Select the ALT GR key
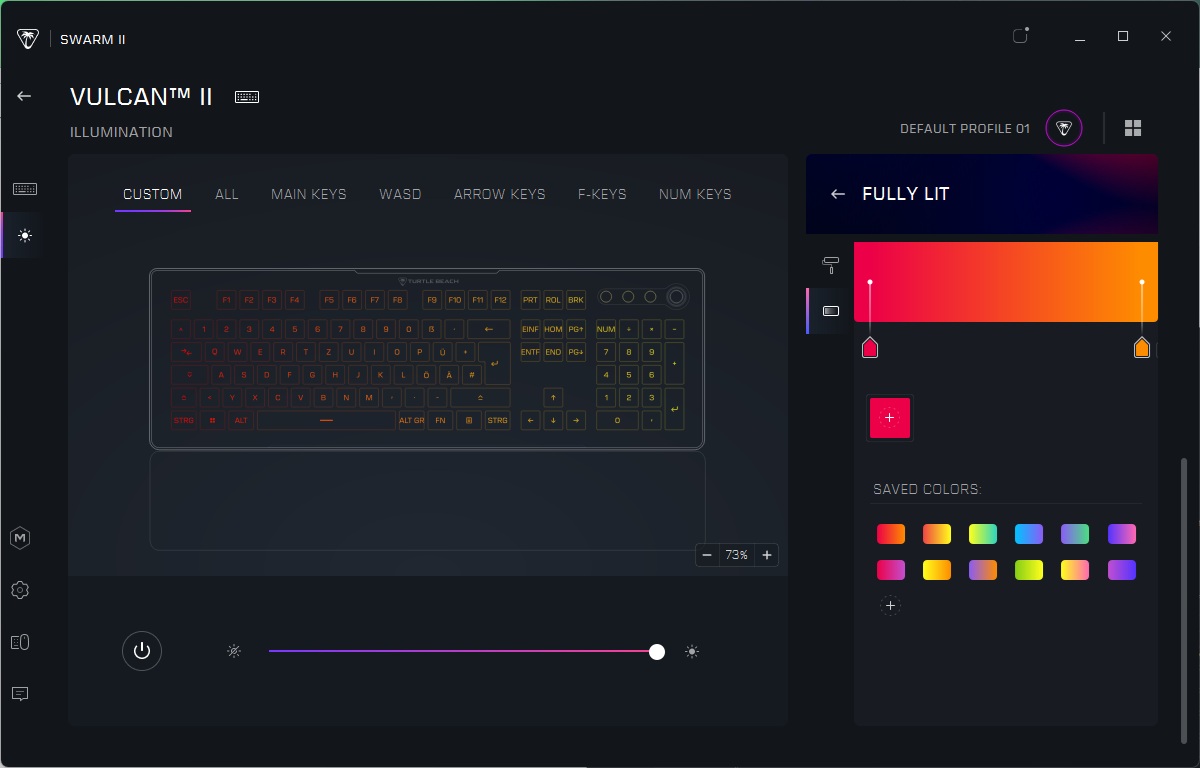The image size is (1200, 768). coord(412,421)
